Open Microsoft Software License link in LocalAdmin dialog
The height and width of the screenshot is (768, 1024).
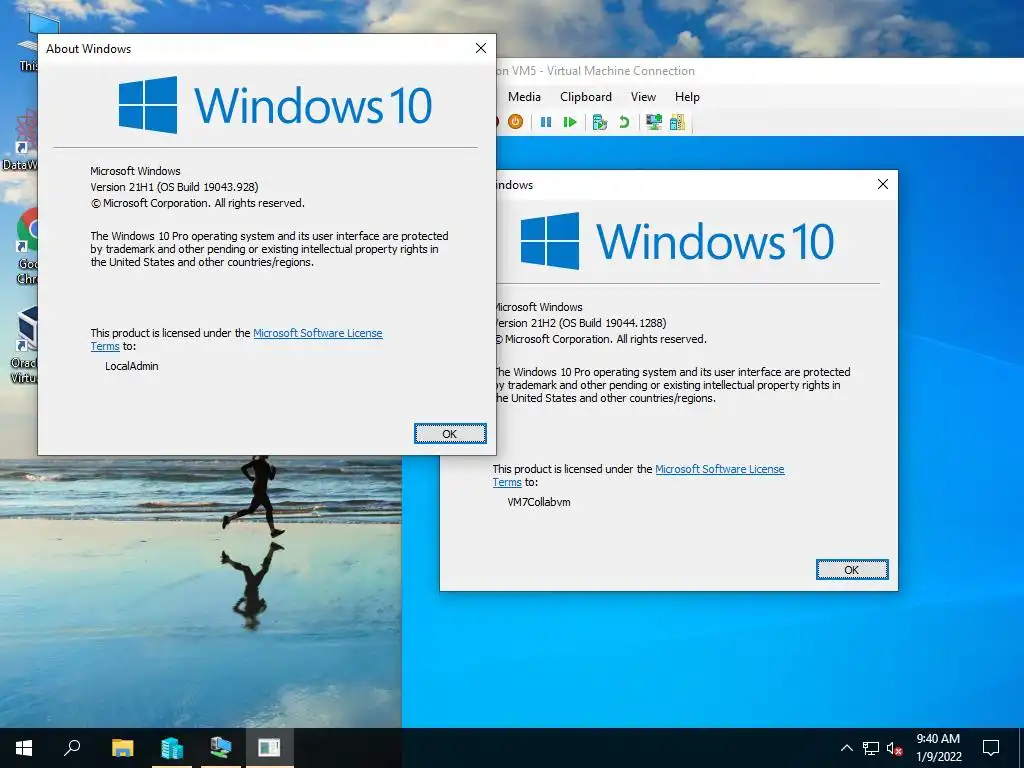pyautogui.click(x=317, y=333)
